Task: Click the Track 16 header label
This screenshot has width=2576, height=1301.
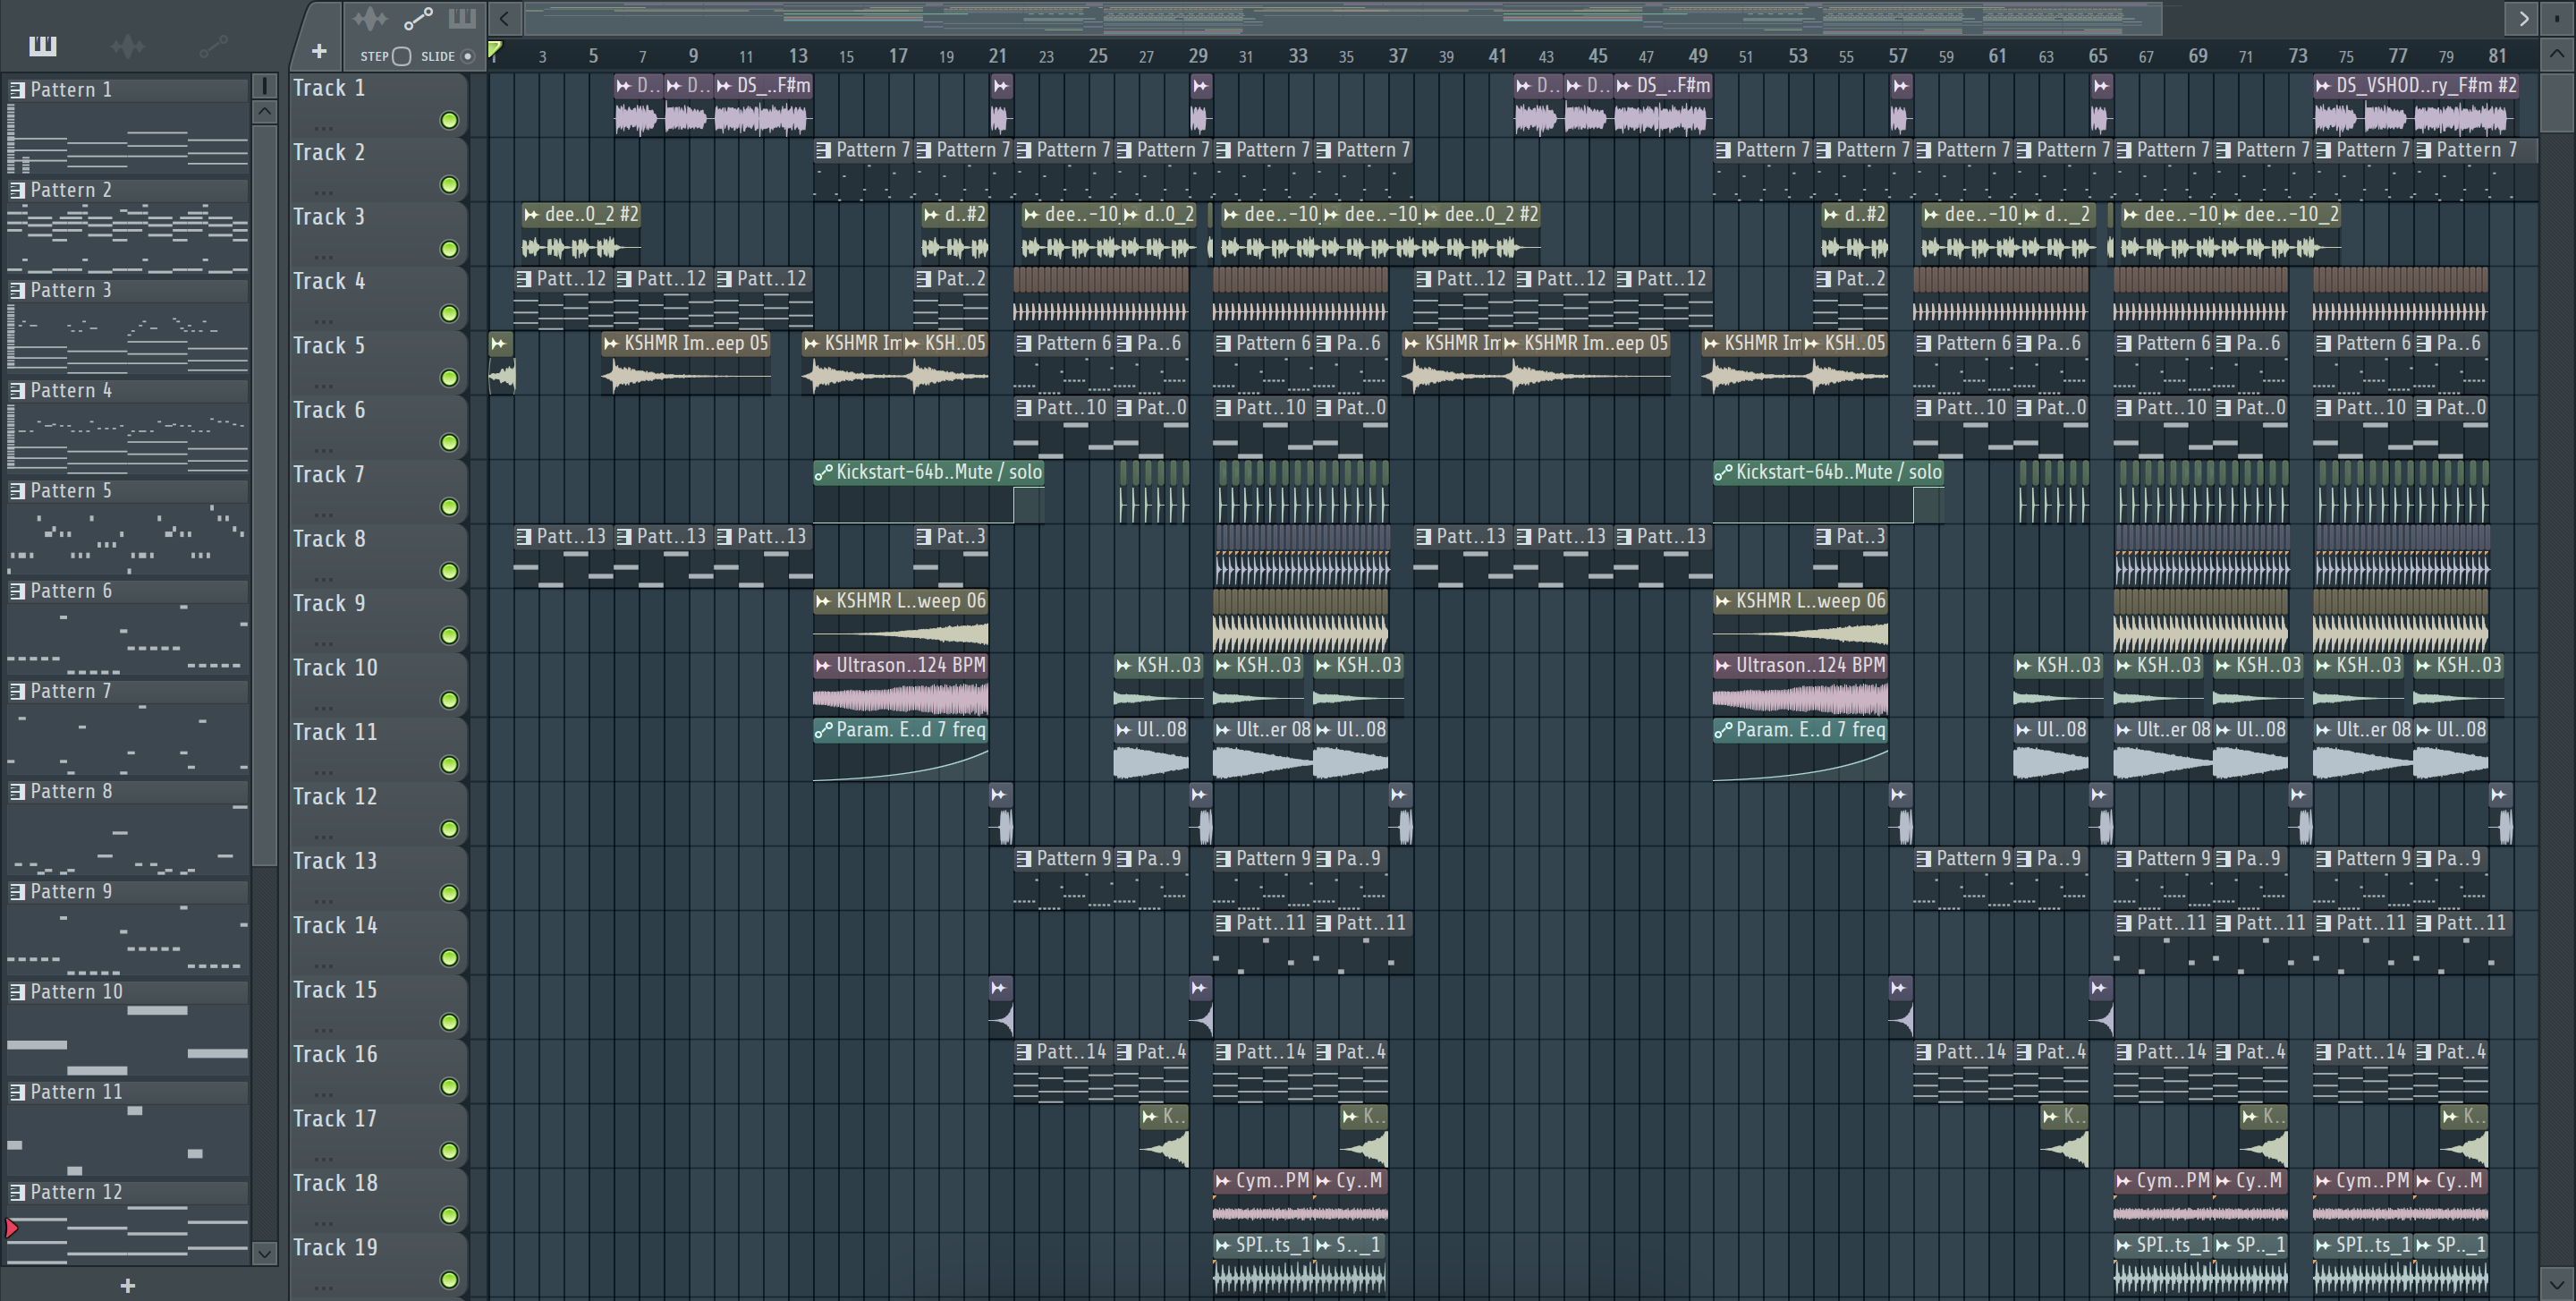Action: pyautogui.click(x=335, y=1054)
